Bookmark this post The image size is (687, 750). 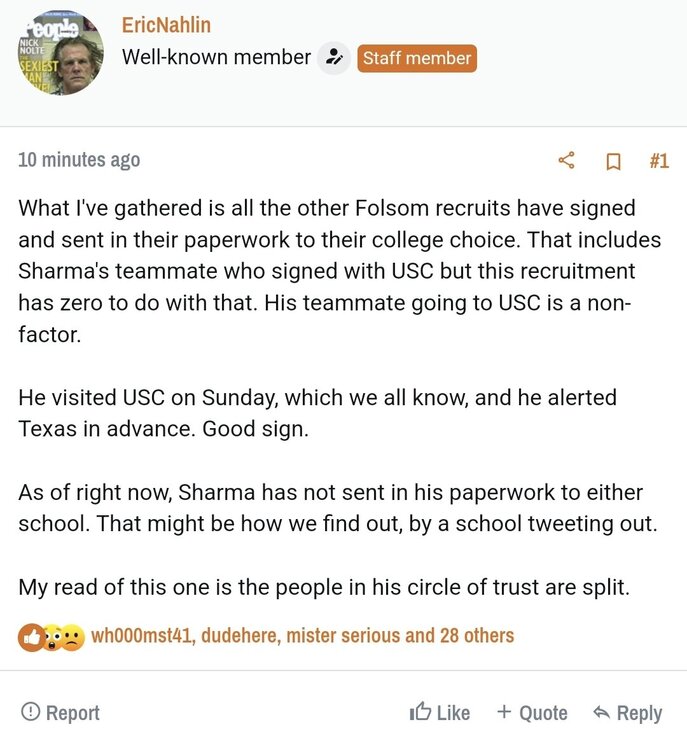point(614,161)
